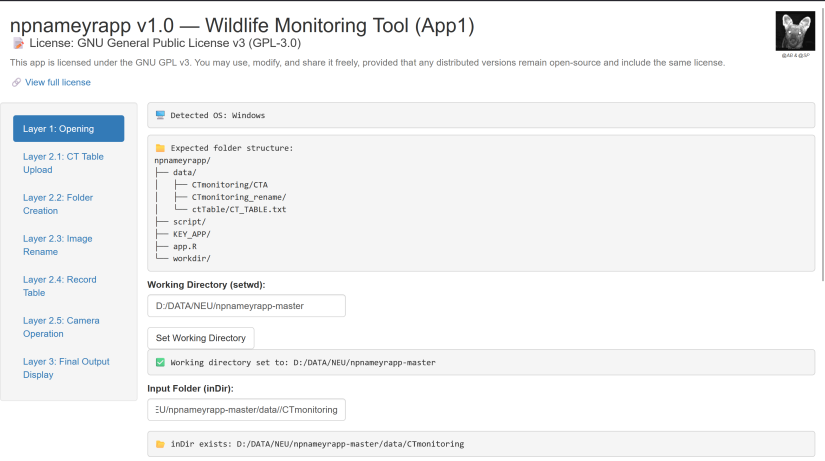Click the computer icon beside Detected OS
This screenshot has width=825, height=461.
[160, 115]
